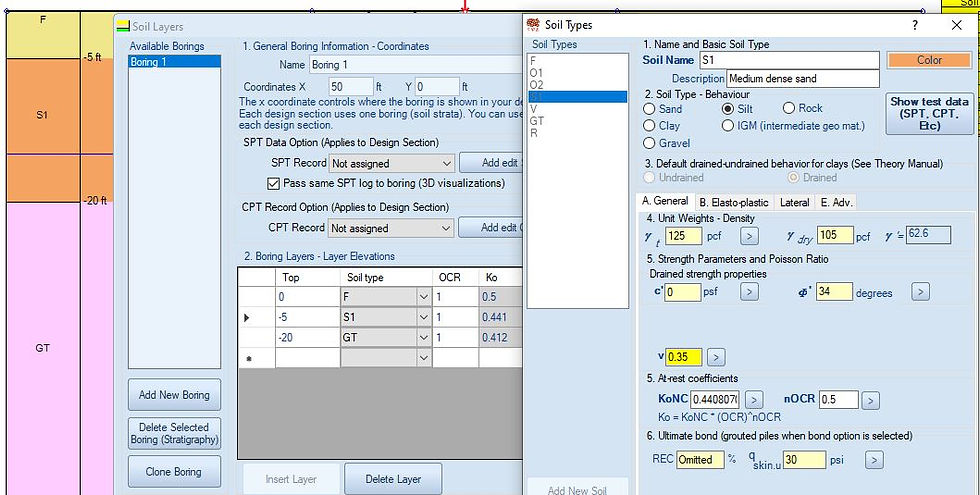Click the arrow button next to KoNC field
This screenshot has height=495, width=980.
[754, 399]
